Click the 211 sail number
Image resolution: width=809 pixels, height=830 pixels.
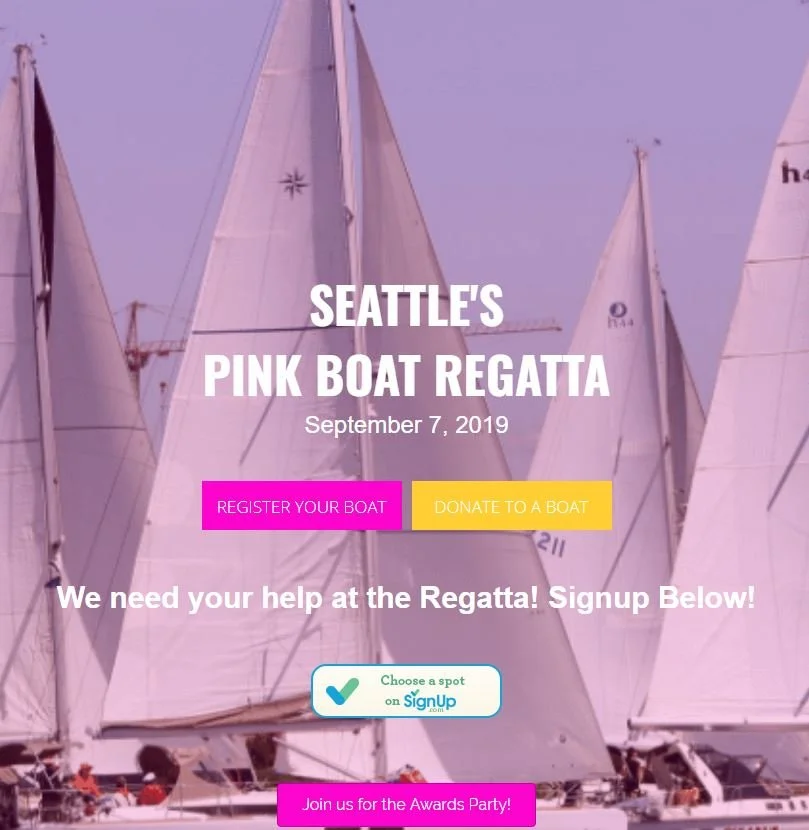(x=551, y=545)
